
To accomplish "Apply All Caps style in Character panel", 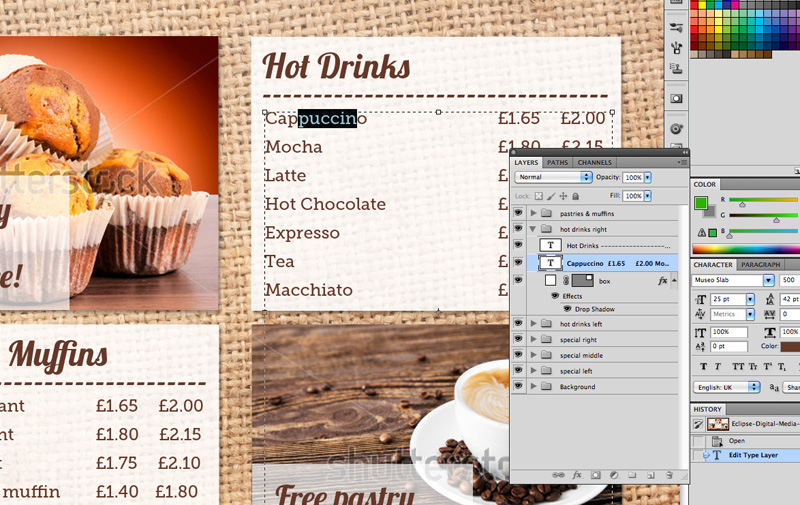I will (x=738, y=366).
